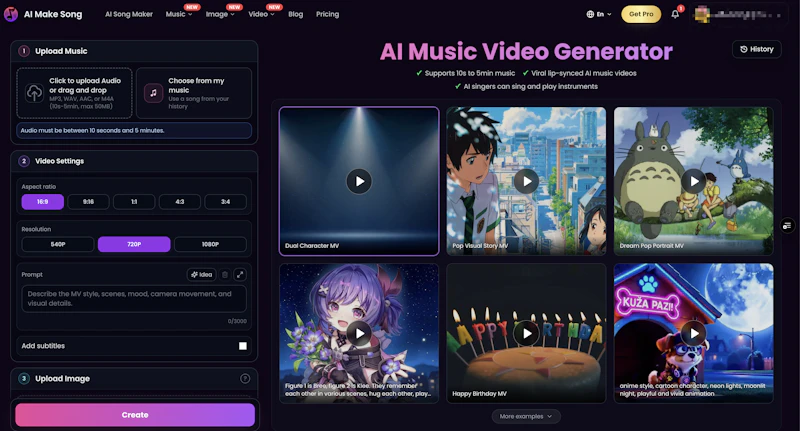Click the Upload Image section header
This screenshot has width=800, height=431.
134,378
